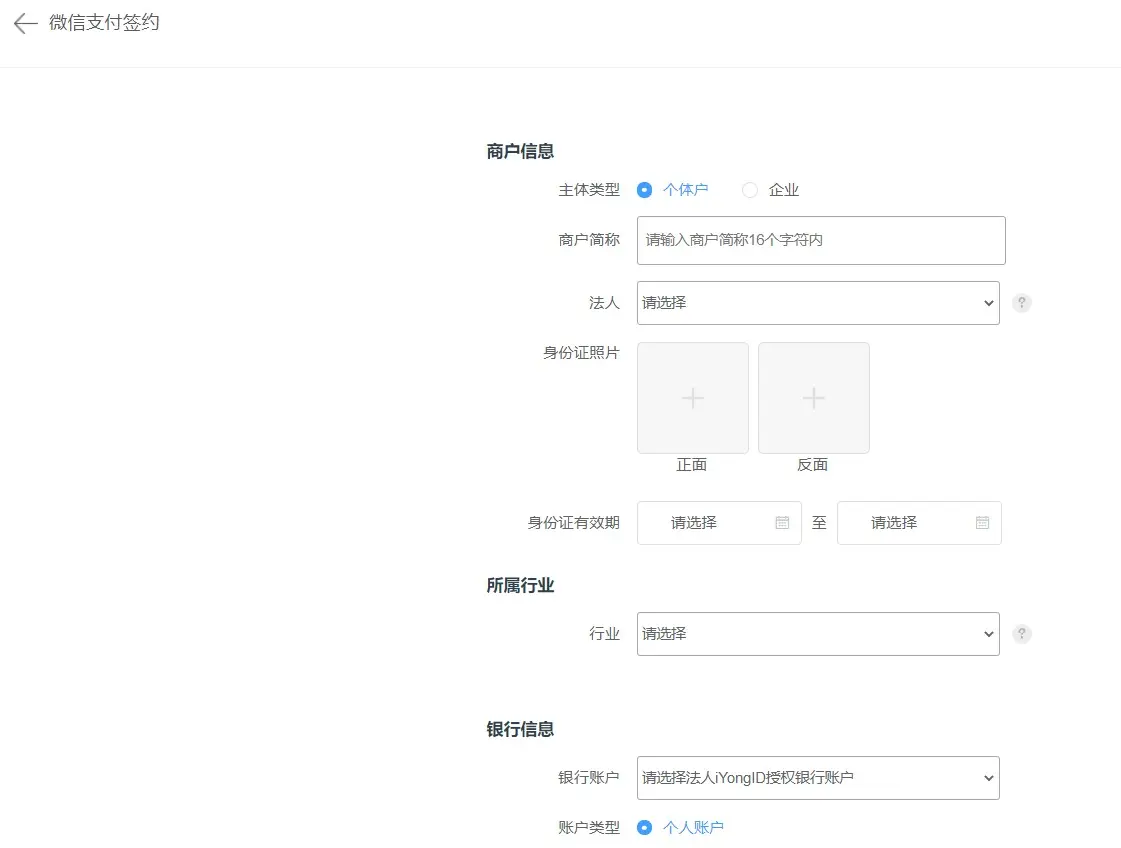Click the back arrow icon
Viewport: 1121px width, 848px height.
(25, 24)
